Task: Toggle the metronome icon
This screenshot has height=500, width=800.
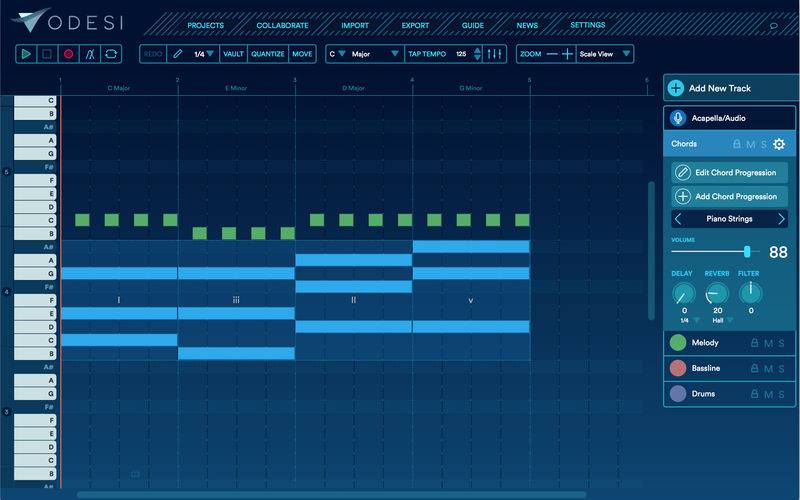Action: pos(90,54)
